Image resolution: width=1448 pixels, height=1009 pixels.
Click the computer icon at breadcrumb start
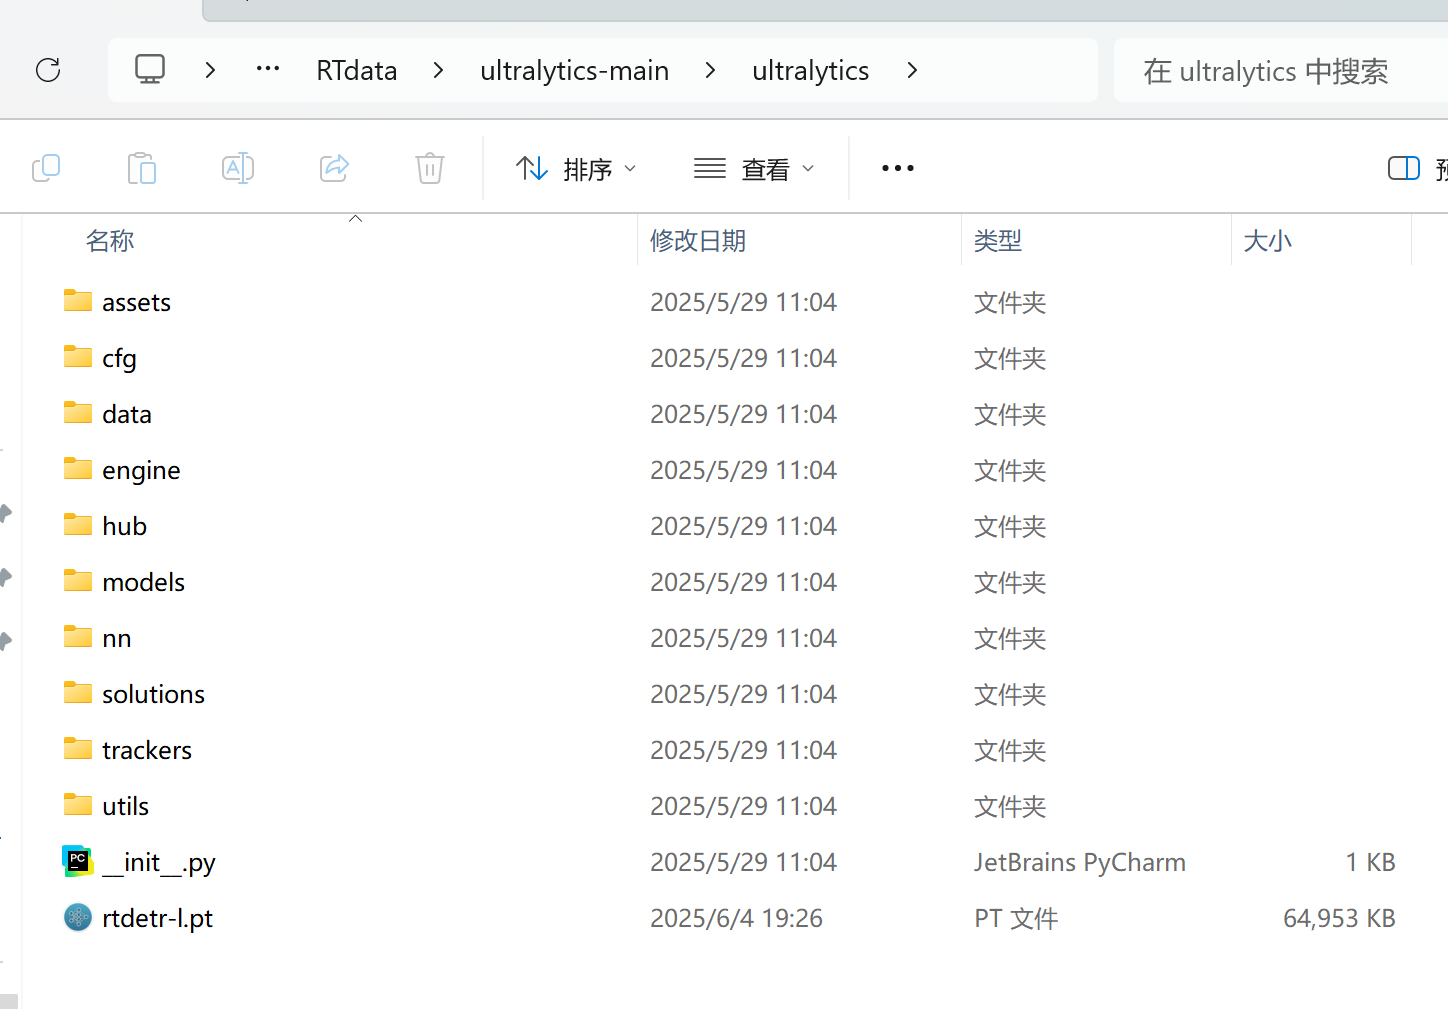click(x=150, y=68)
